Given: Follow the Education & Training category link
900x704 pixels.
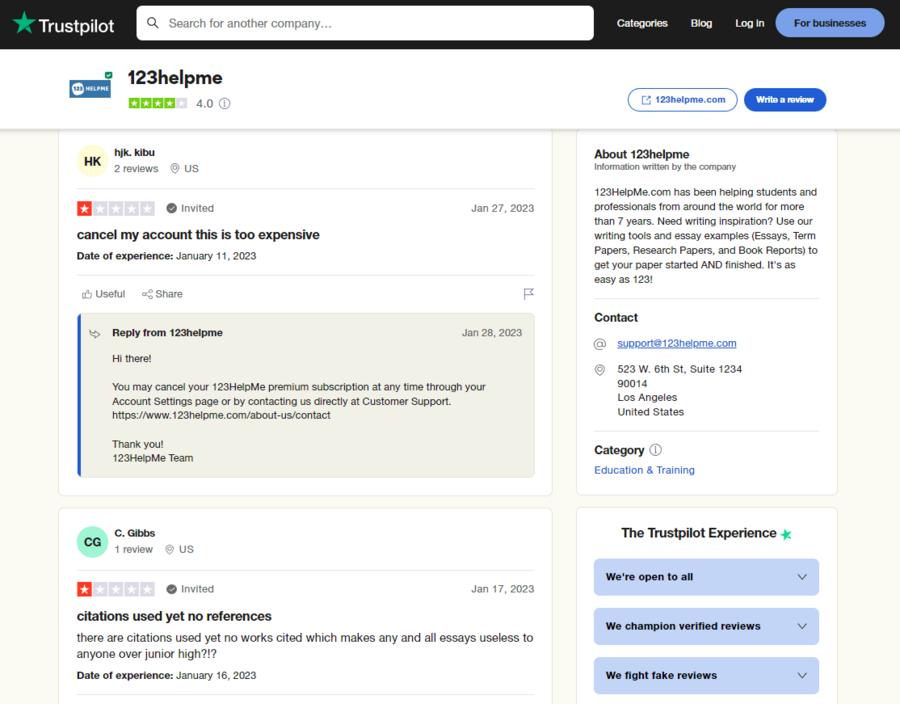Looking at the screenshot, I should click(644, 469).
